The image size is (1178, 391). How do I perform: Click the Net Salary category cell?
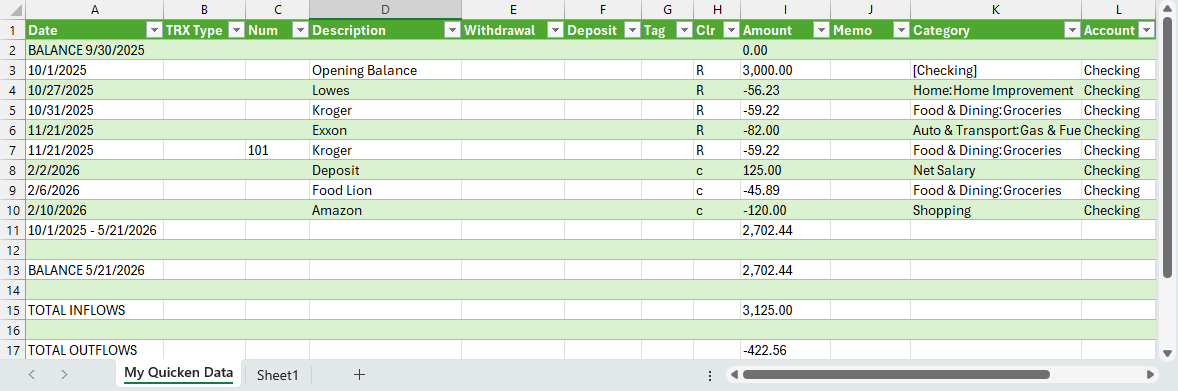[995, 171]
